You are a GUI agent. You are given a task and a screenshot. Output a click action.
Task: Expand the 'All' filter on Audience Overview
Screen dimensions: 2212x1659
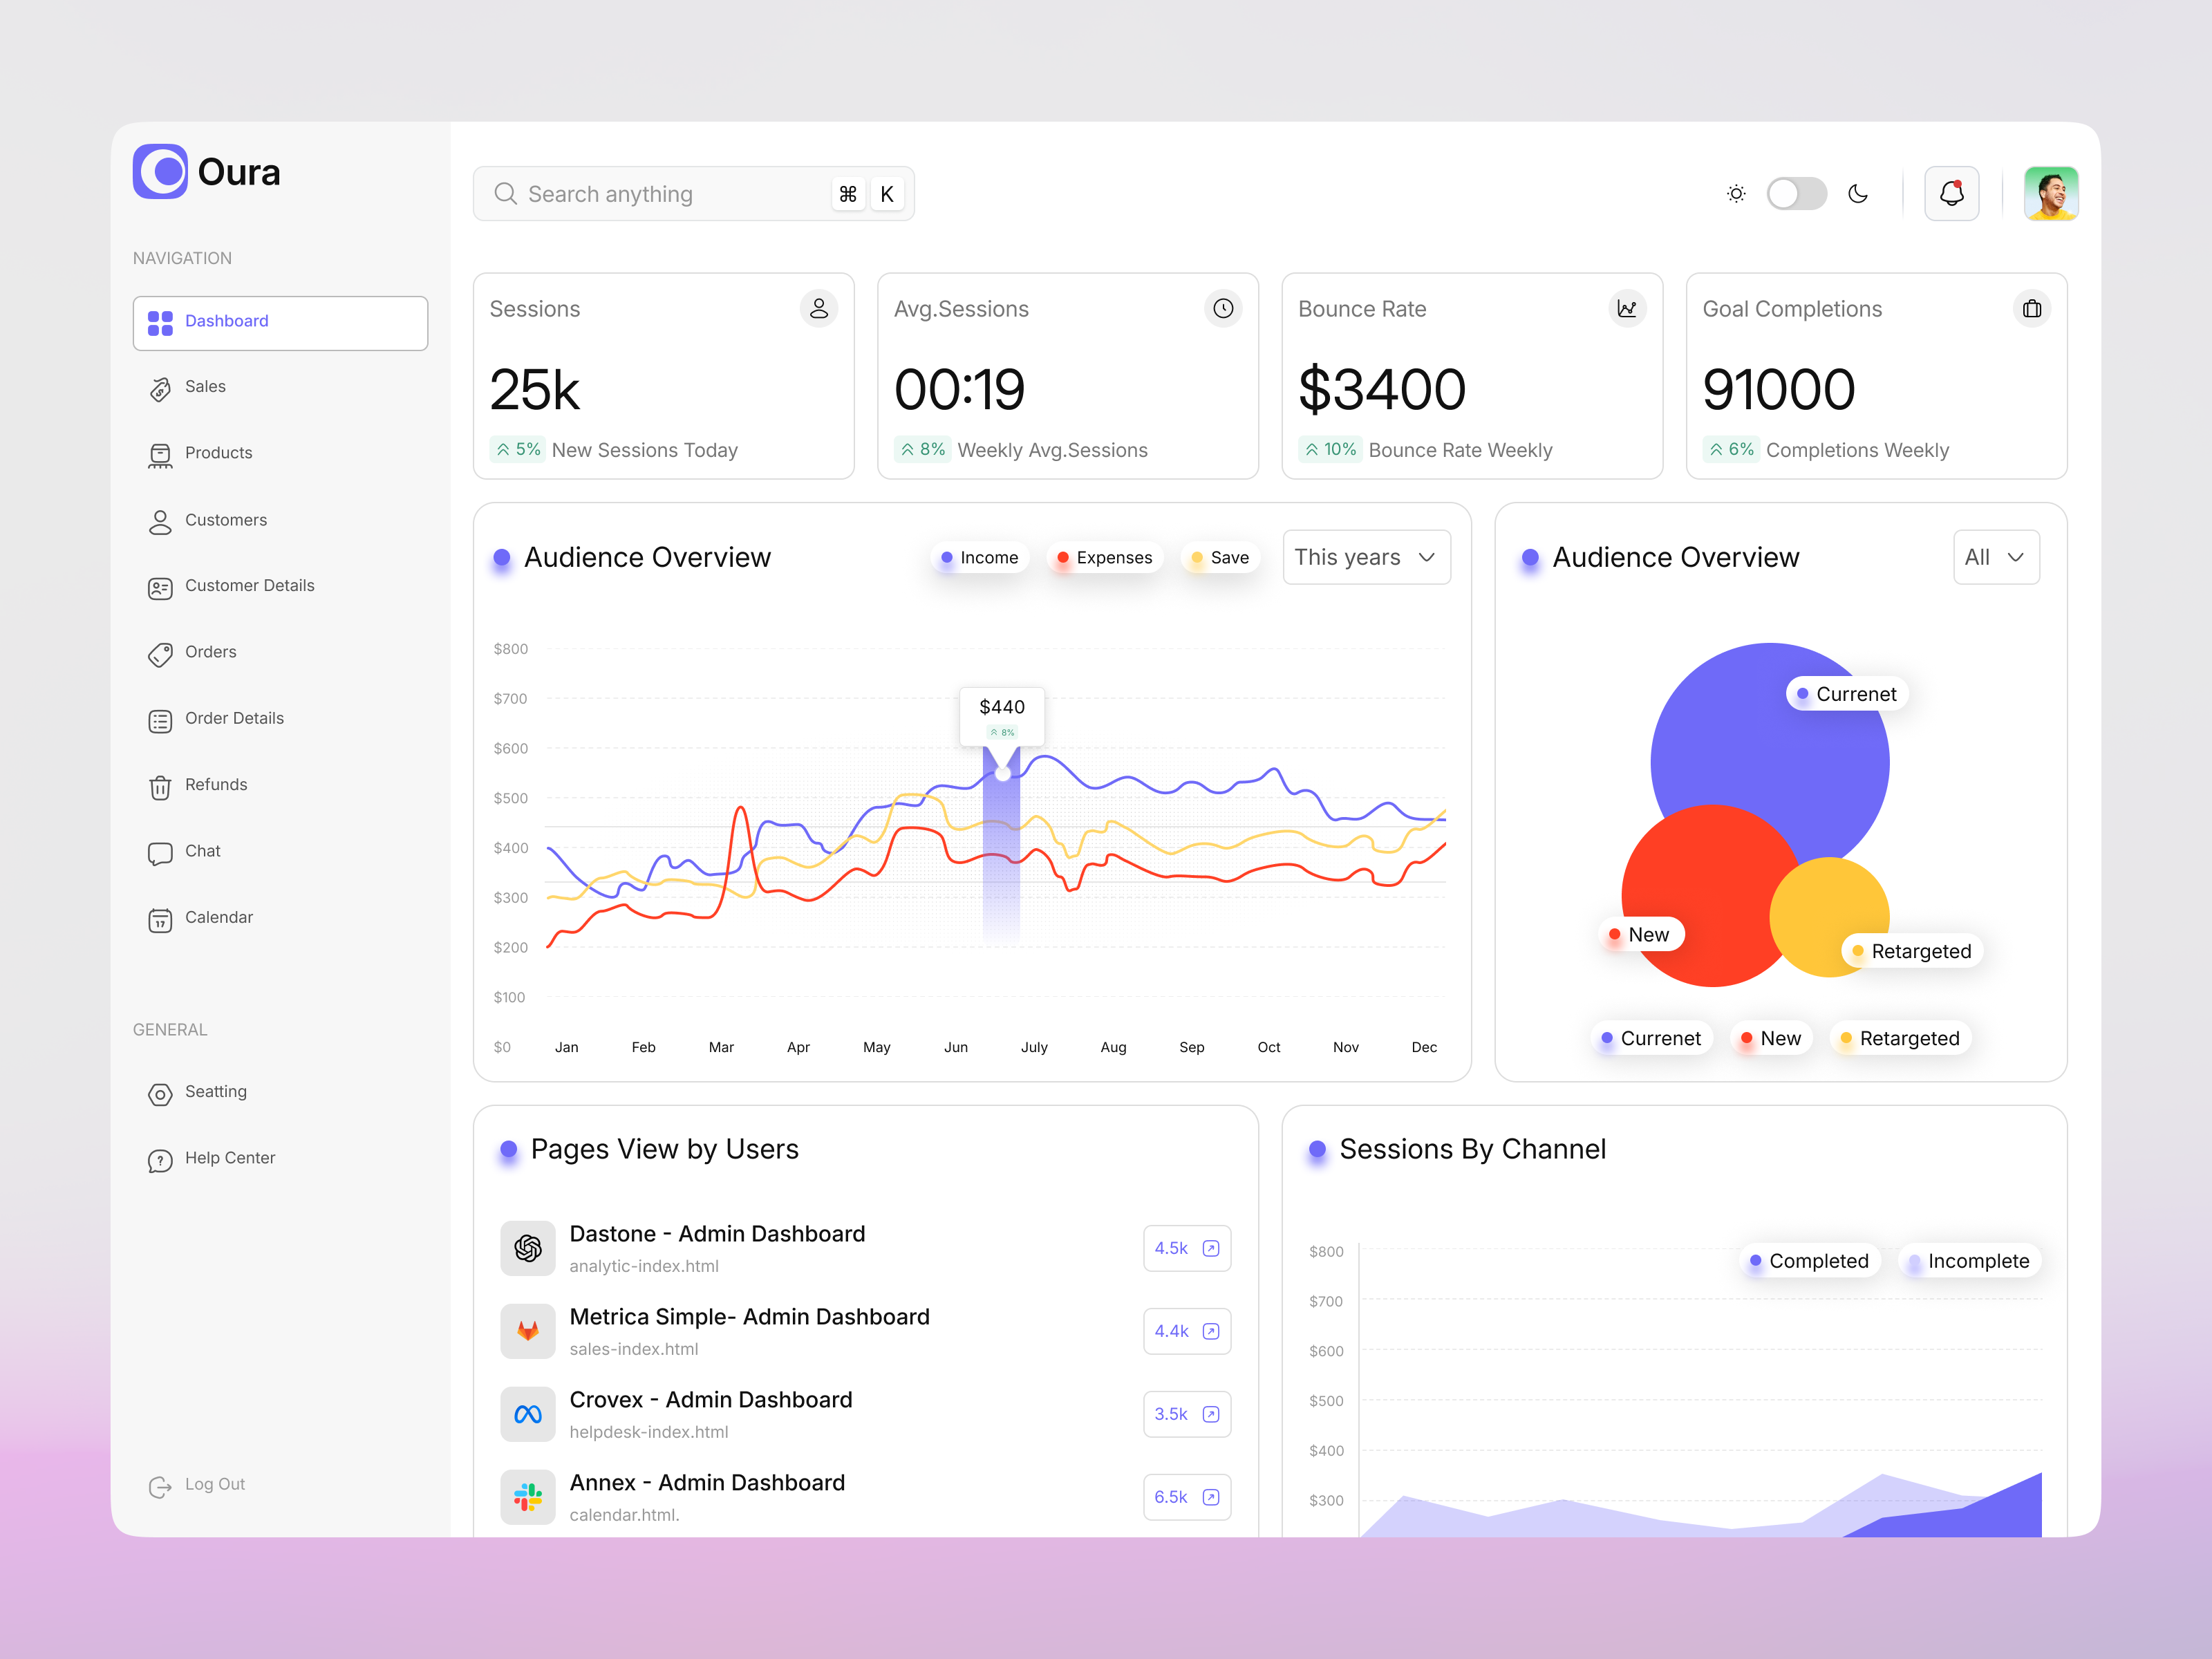1996,557
